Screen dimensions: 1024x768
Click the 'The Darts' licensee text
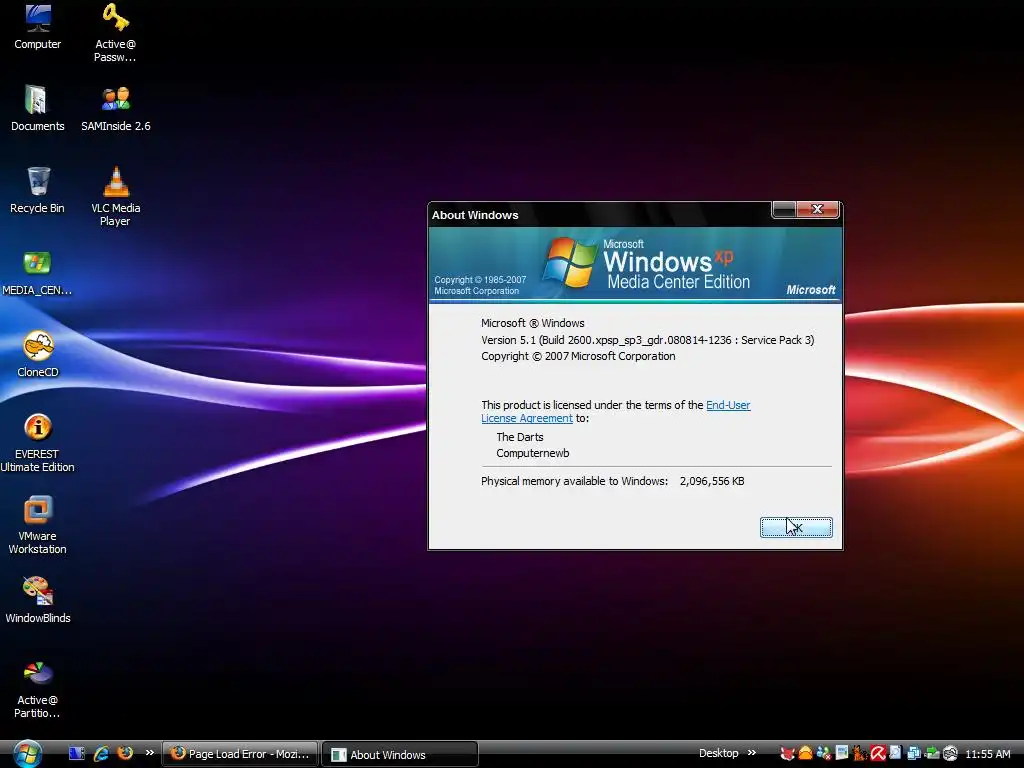point(520,437)
